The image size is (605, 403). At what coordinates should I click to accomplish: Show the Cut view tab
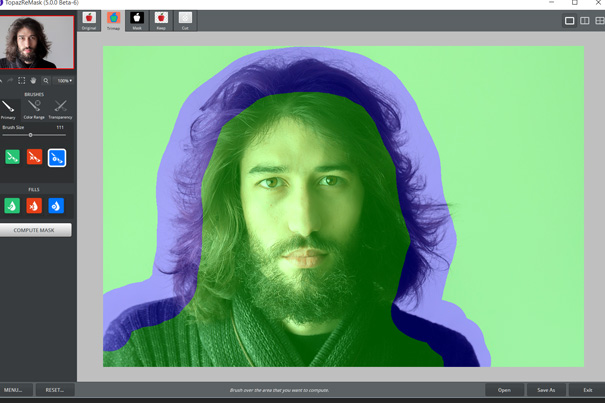185,21
